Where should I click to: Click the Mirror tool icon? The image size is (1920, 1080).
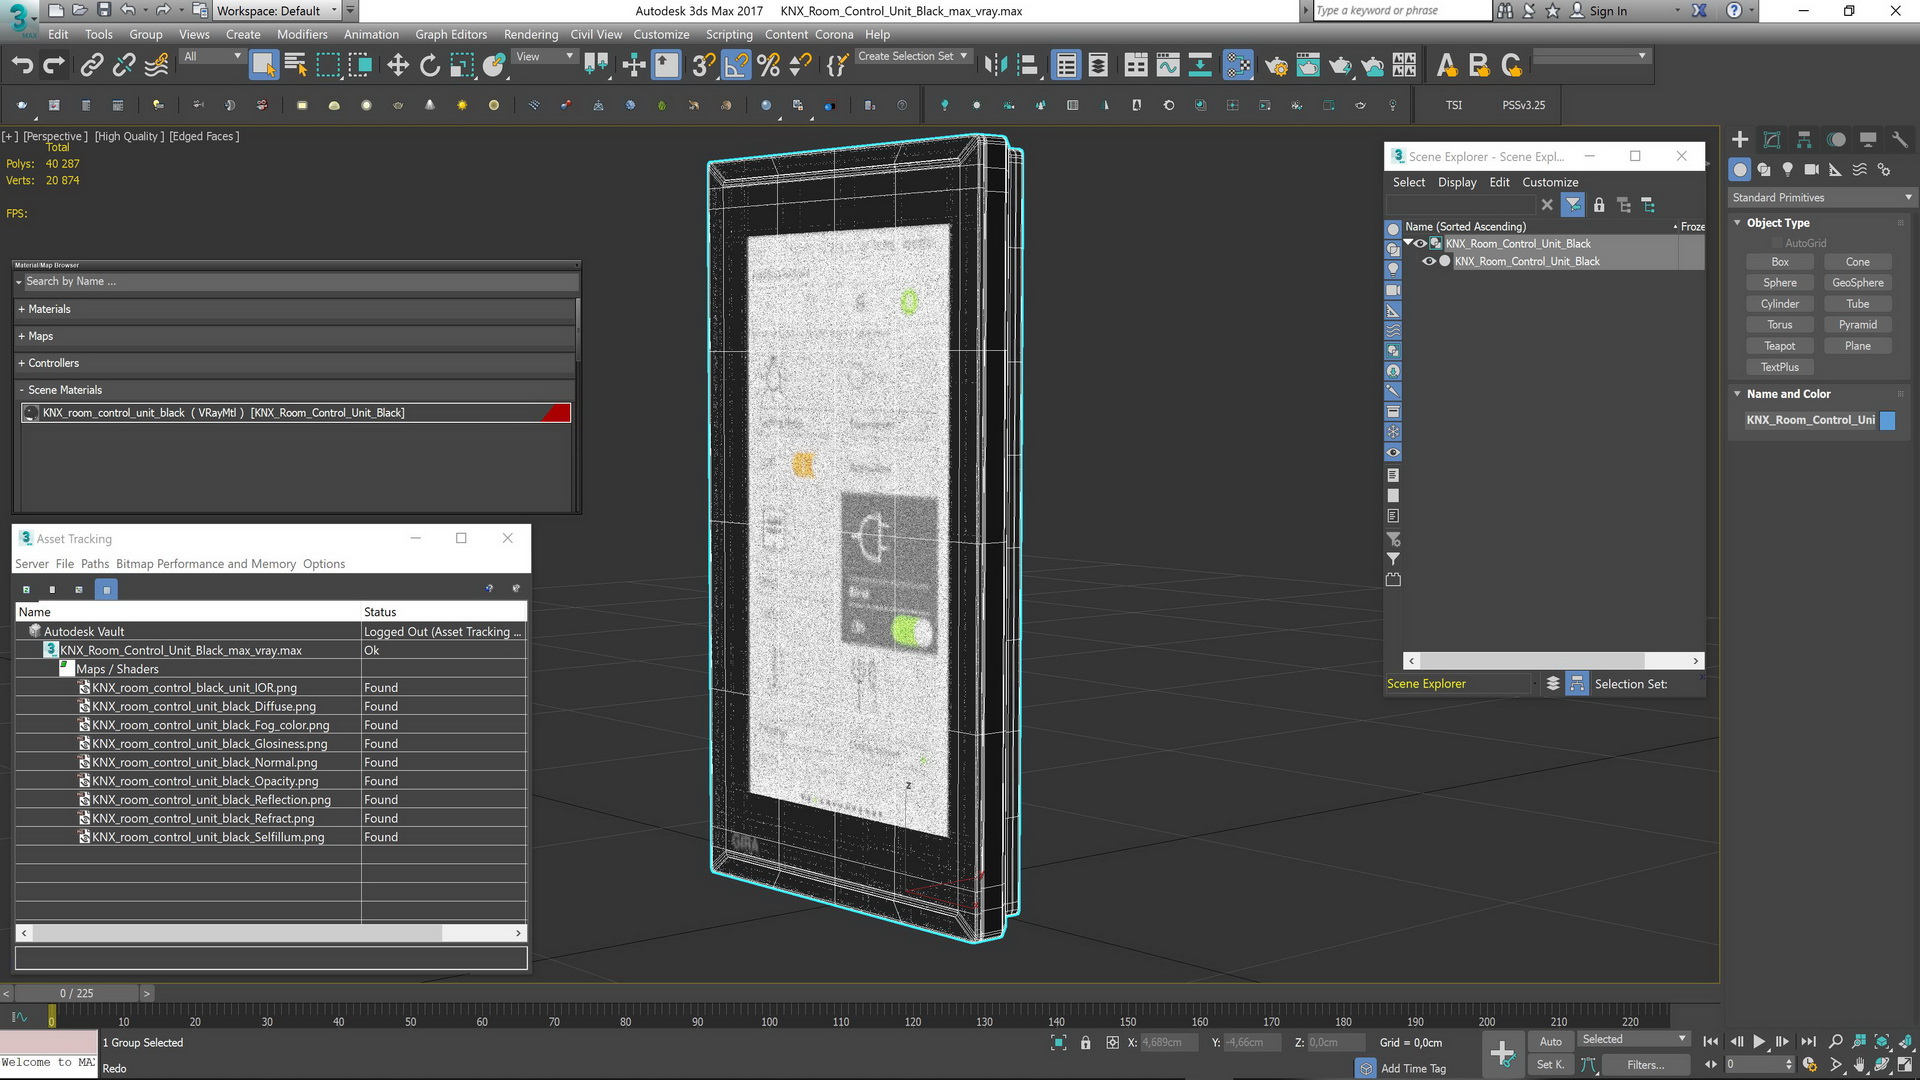[995, 66]
